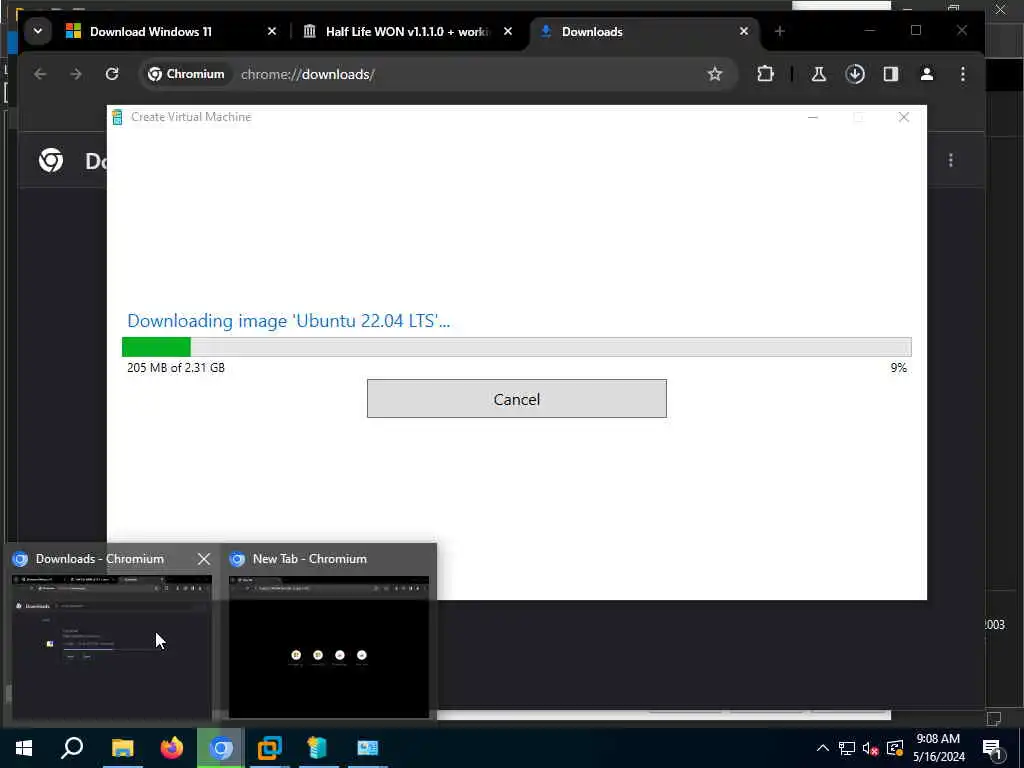This screenshot has width=1024, height=768.
Task: Bookmark this page with the star
Action: click(714, 74)
